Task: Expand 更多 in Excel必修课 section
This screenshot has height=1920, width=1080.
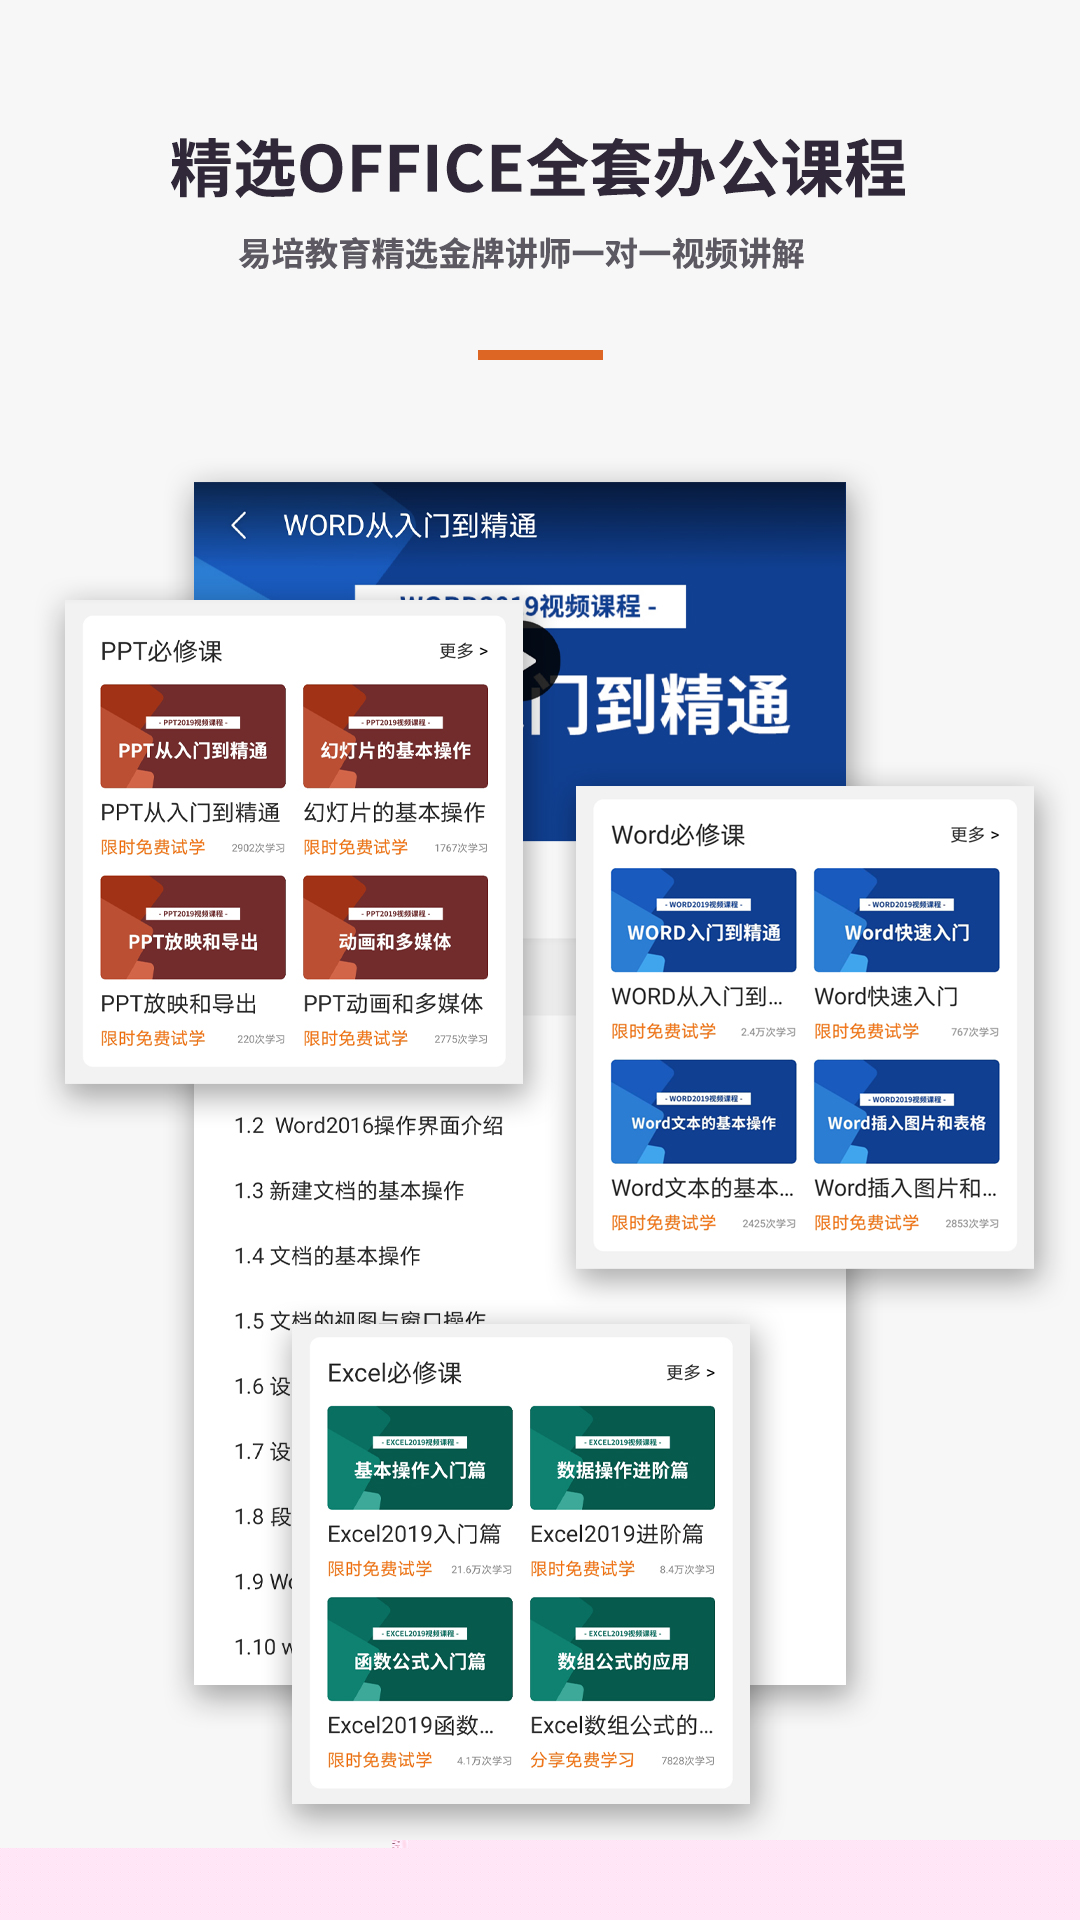Action: click(x=690, y=1372)
